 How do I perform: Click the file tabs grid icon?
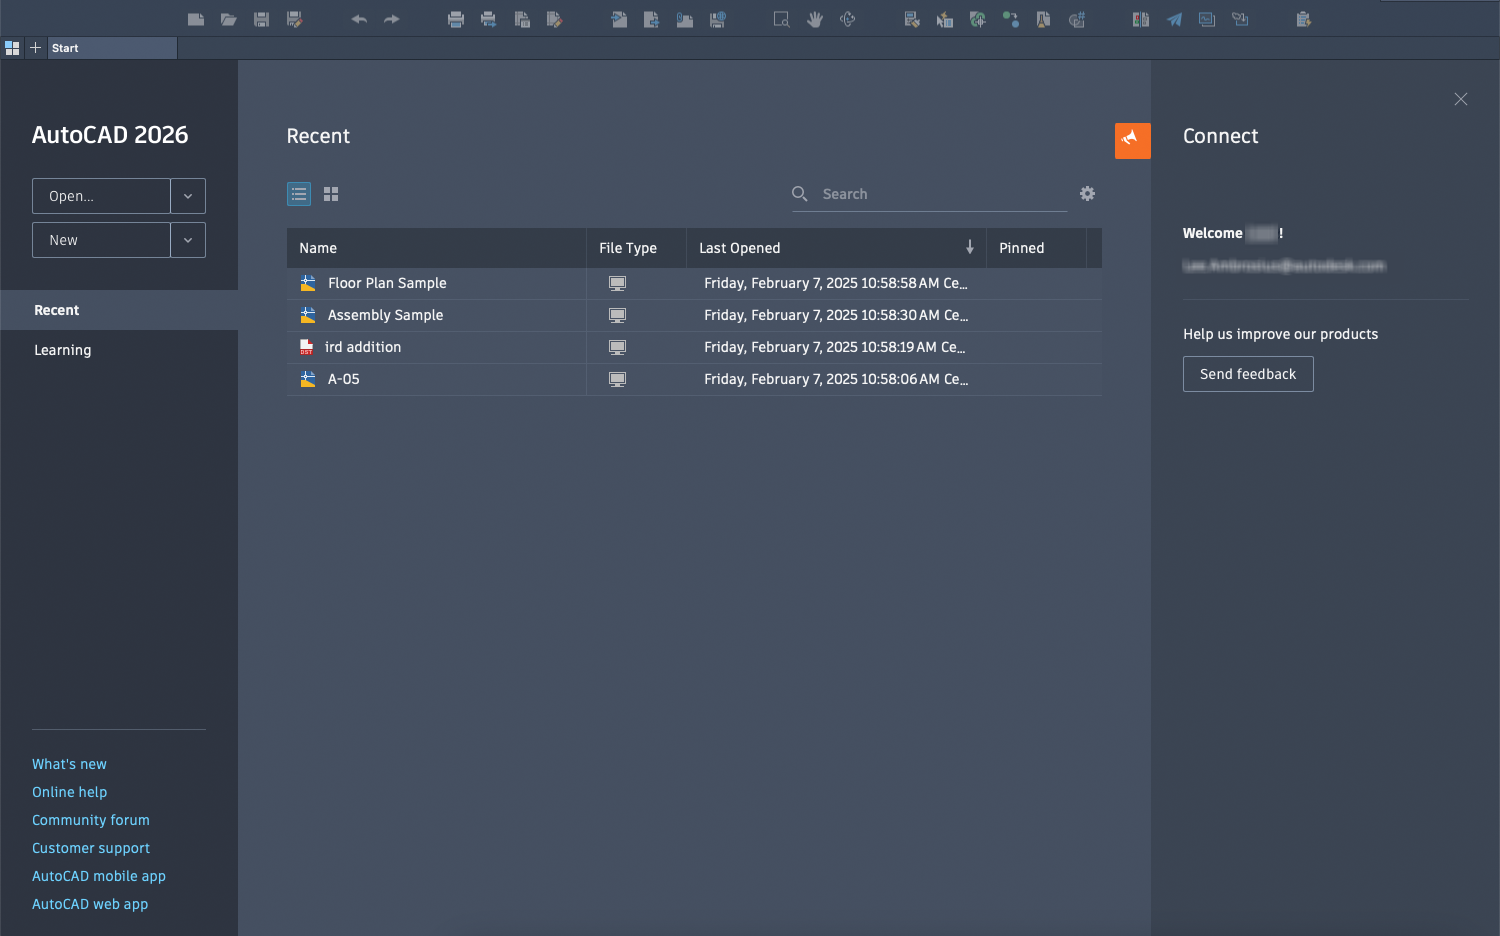pos(12,48)
